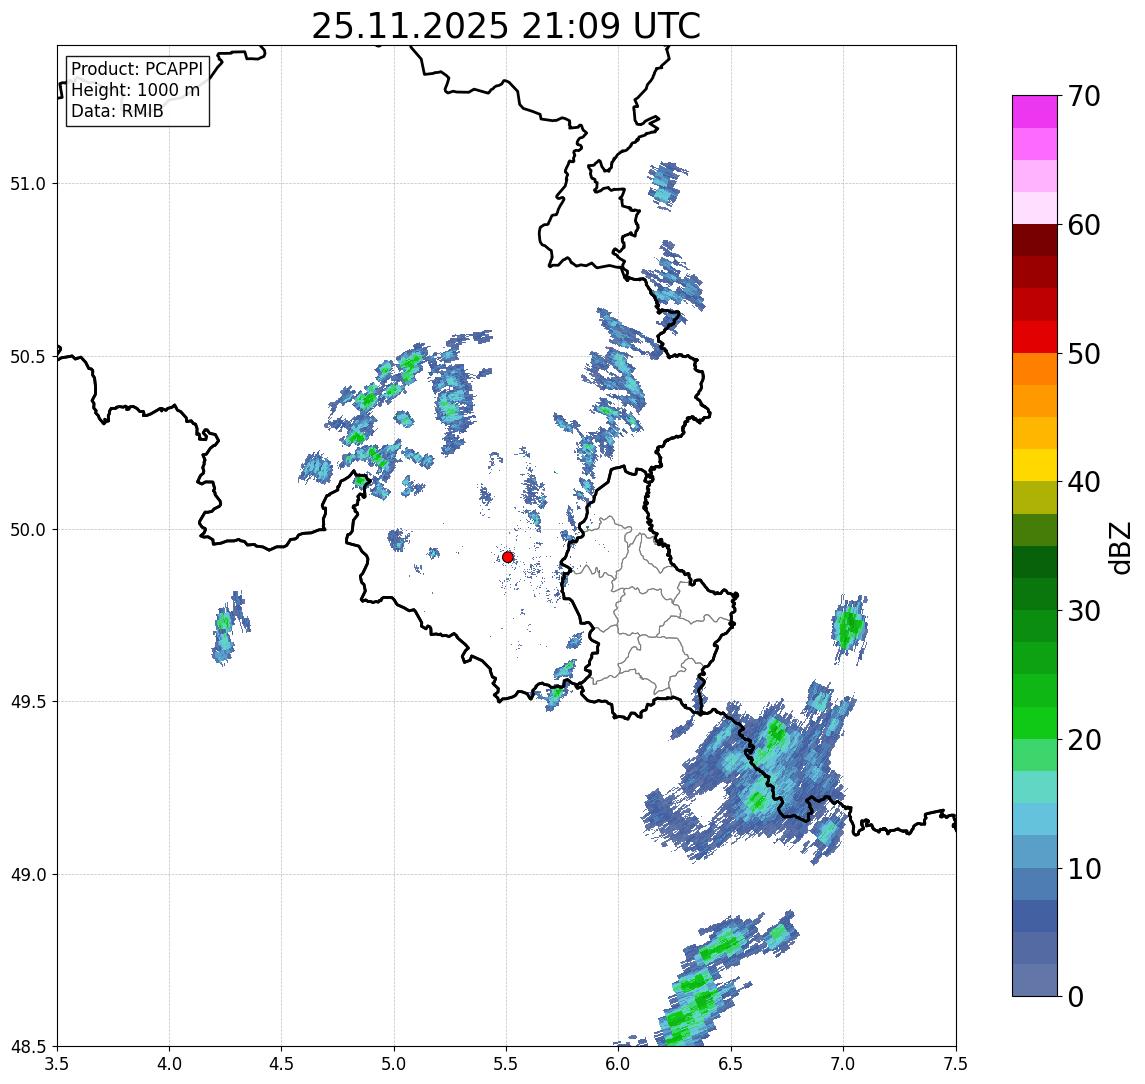The height and width of the screenshot is (1084, 1145).
Task: Click the latitude axis label 50.5
Action: (x=28, y=357)
